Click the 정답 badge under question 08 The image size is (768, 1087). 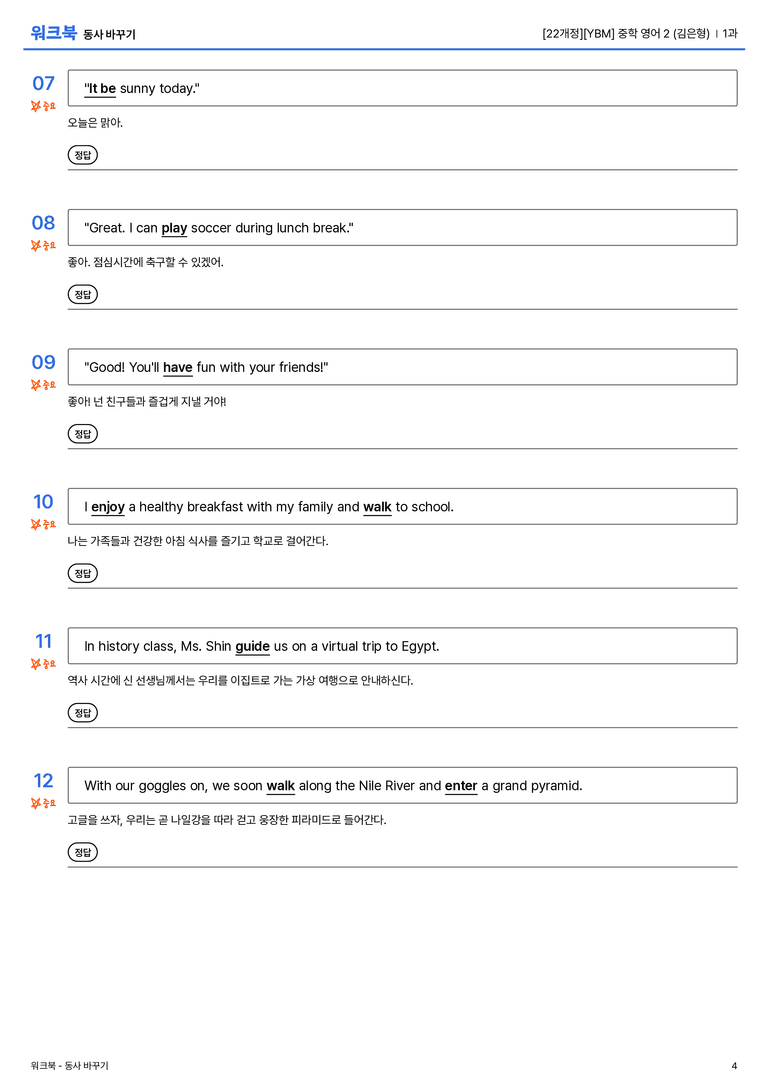pyautogui.click(x=82, y=295)
